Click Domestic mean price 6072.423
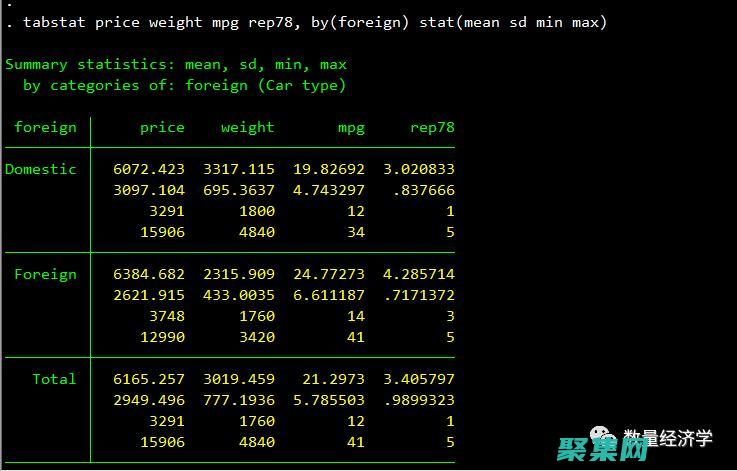Image resolution: width=737 pixels, height=471 pixels. [149, 169]
